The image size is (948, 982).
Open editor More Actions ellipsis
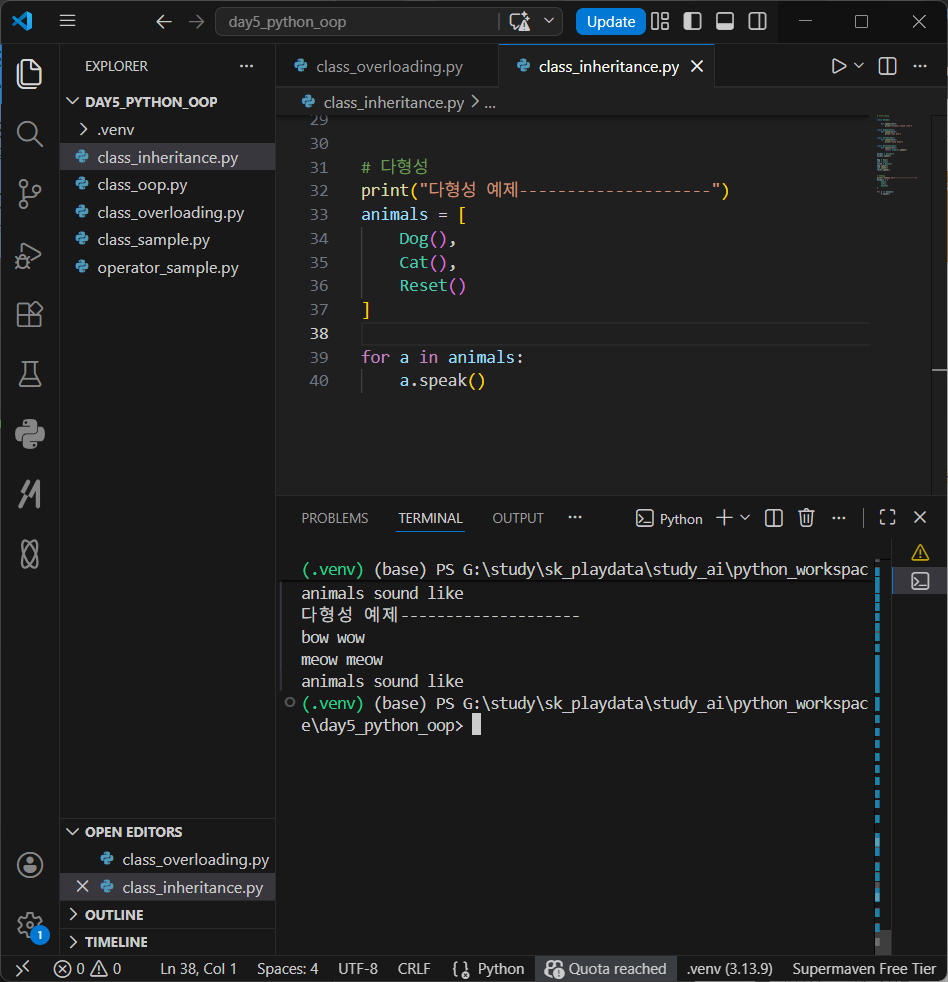(920, 66)
